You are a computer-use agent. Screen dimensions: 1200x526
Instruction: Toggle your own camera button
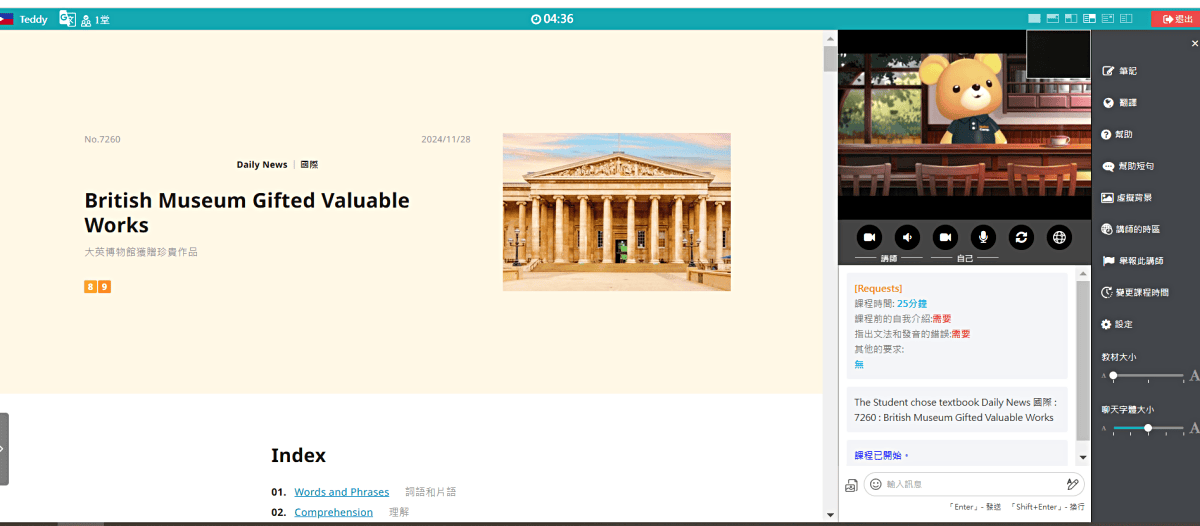pyautogui.click(x=945, y=237)
